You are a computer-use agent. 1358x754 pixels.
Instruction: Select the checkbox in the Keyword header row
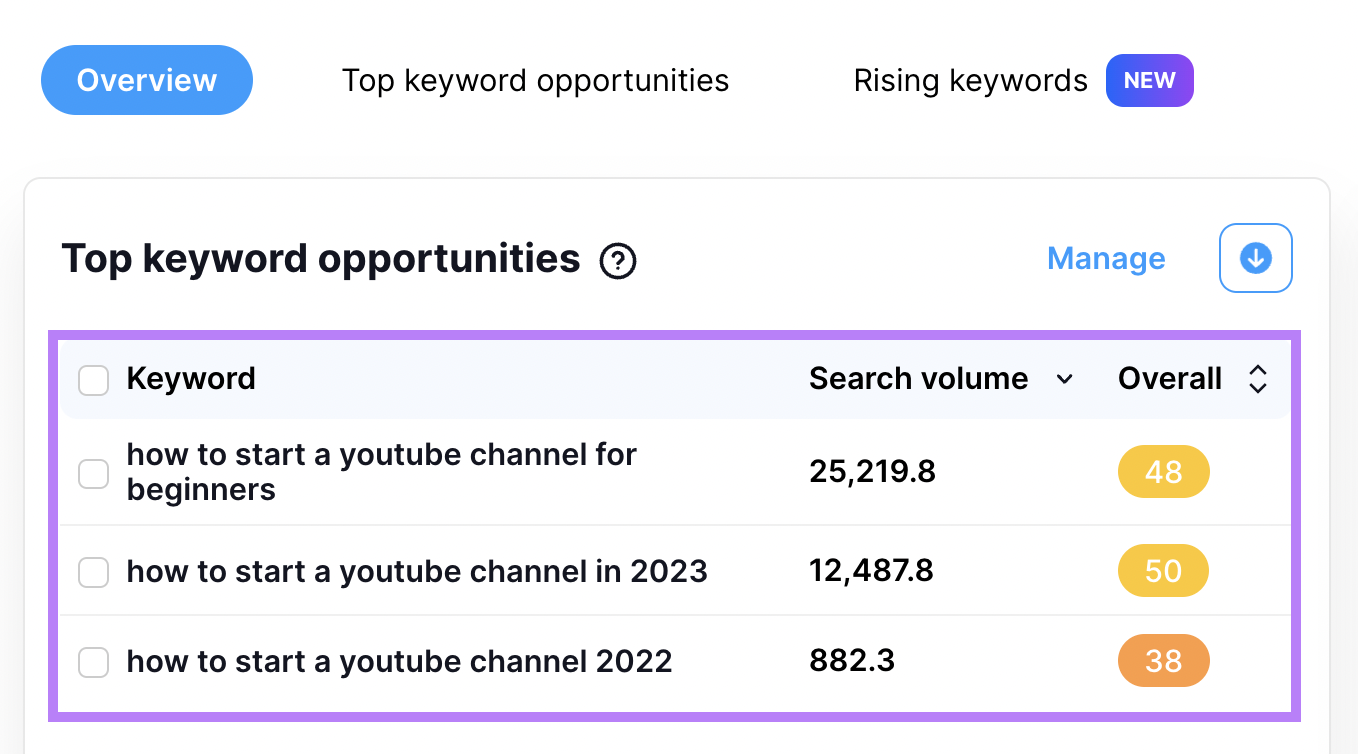[x=93, y=380]
